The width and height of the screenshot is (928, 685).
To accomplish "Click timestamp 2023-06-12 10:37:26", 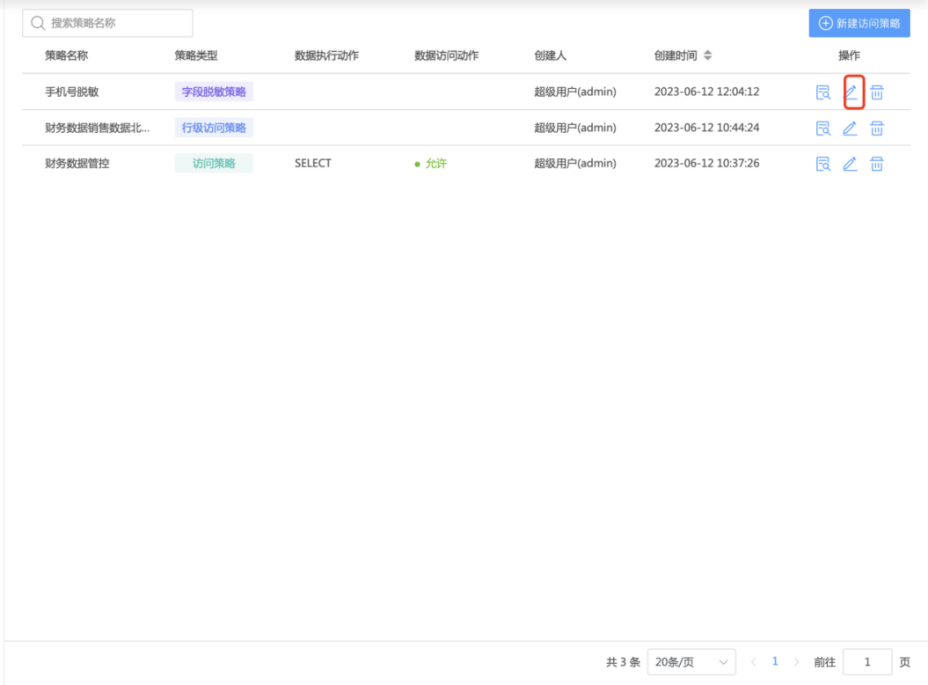I will tap(707, 163).
